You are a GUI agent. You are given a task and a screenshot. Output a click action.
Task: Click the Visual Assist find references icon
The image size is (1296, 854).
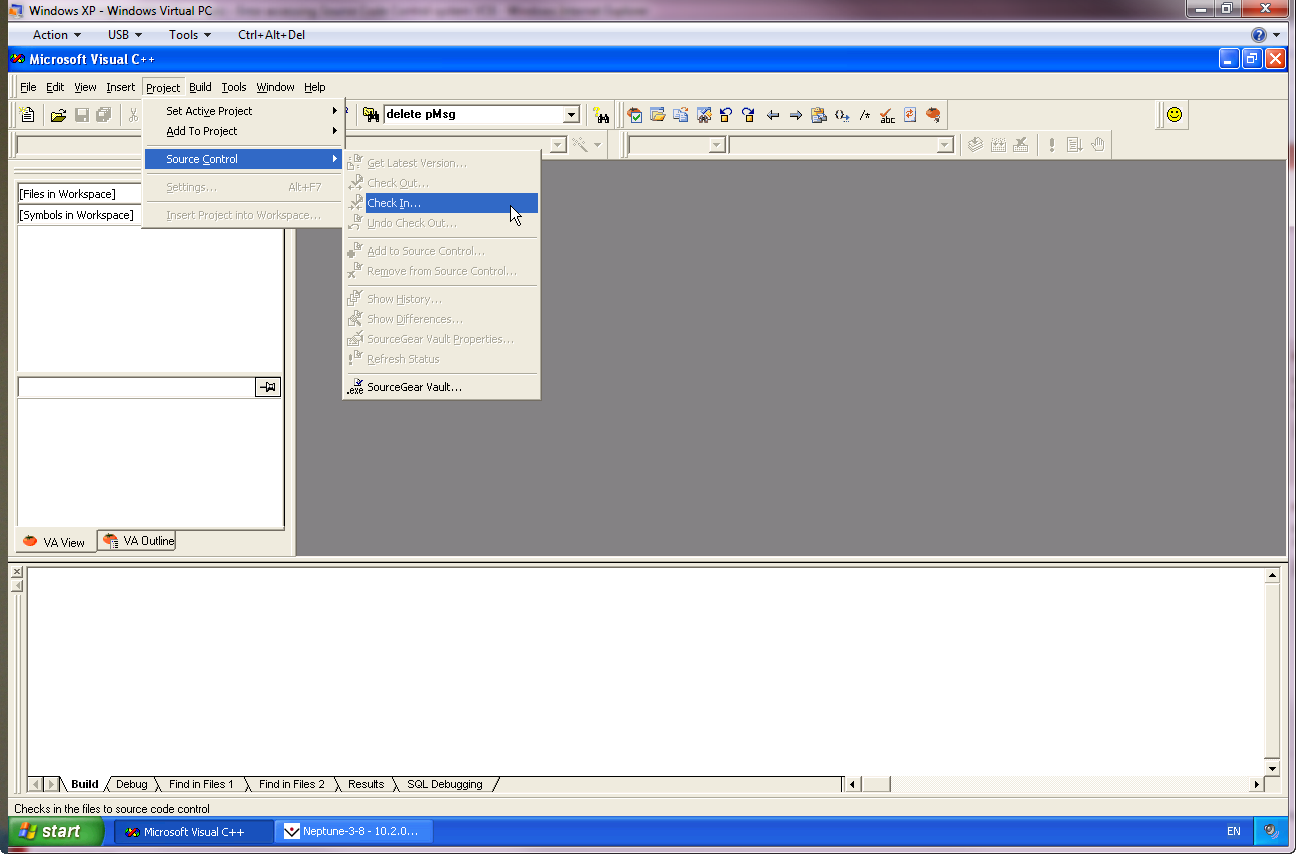tap(703, 115)
